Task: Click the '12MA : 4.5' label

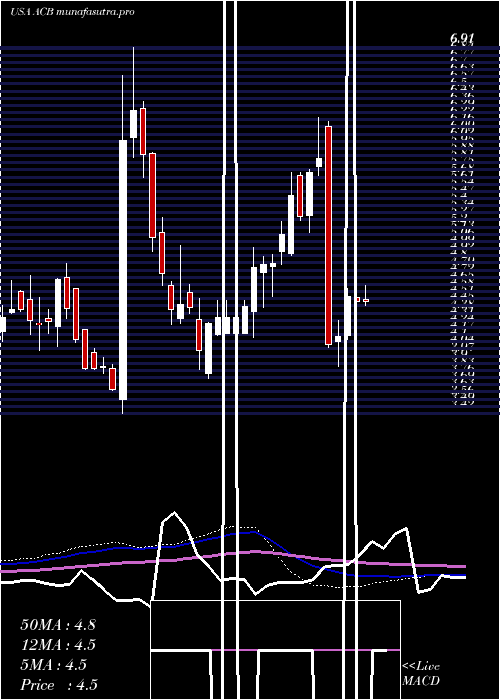Action: pyautogui.click(x=58, y=645)
